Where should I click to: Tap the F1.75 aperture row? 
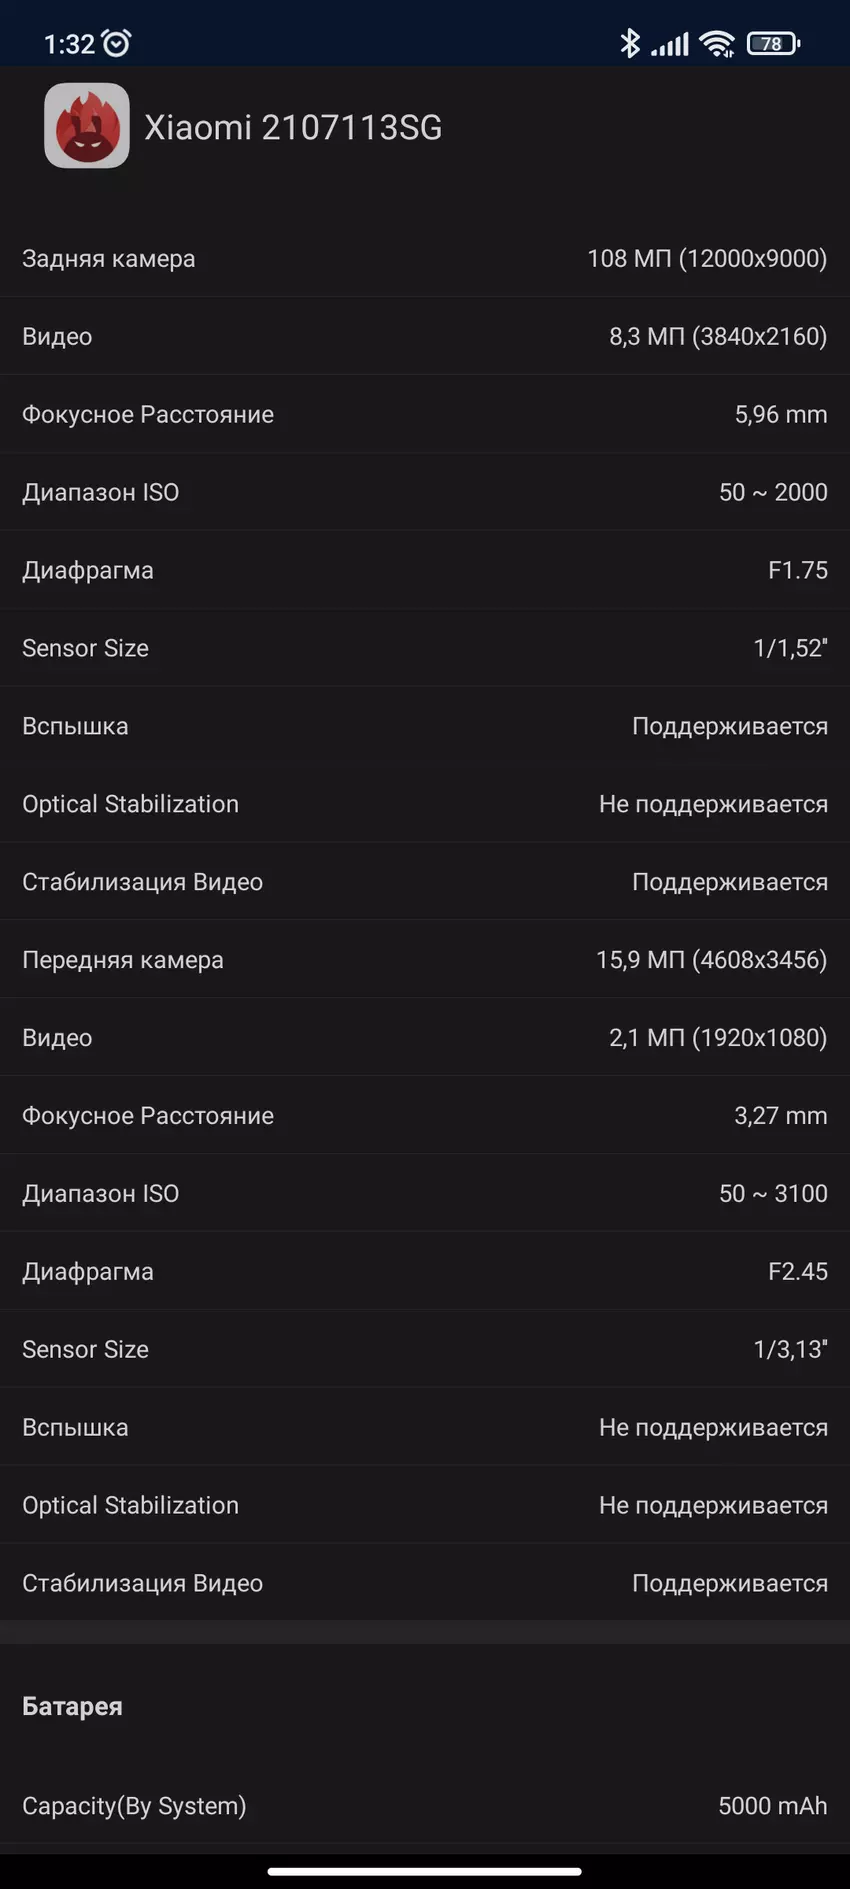point(424,571)
